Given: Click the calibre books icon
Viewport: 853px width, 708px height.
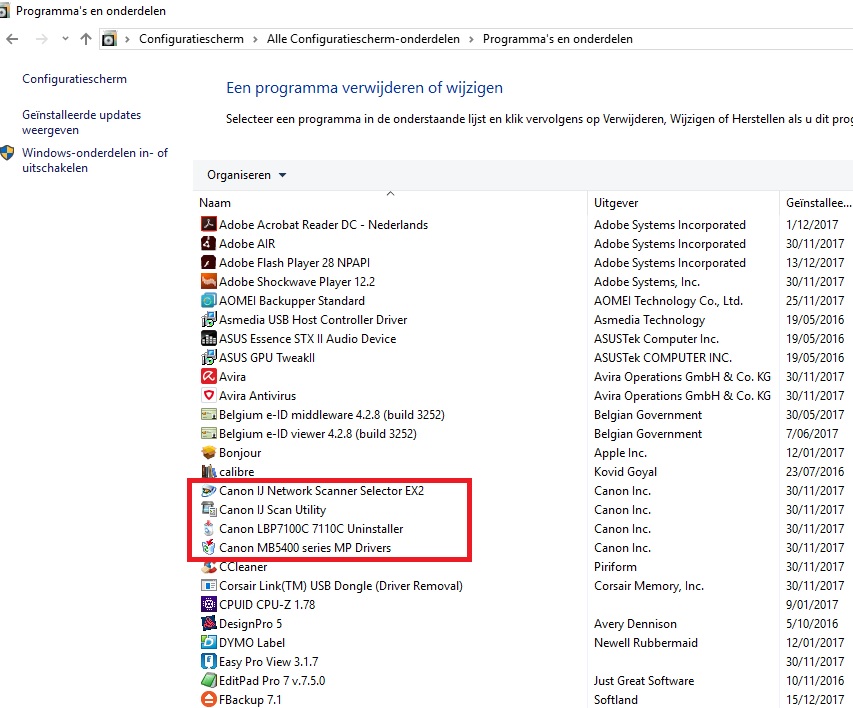Looking at the screenshot, I should (x=208, y=471).
